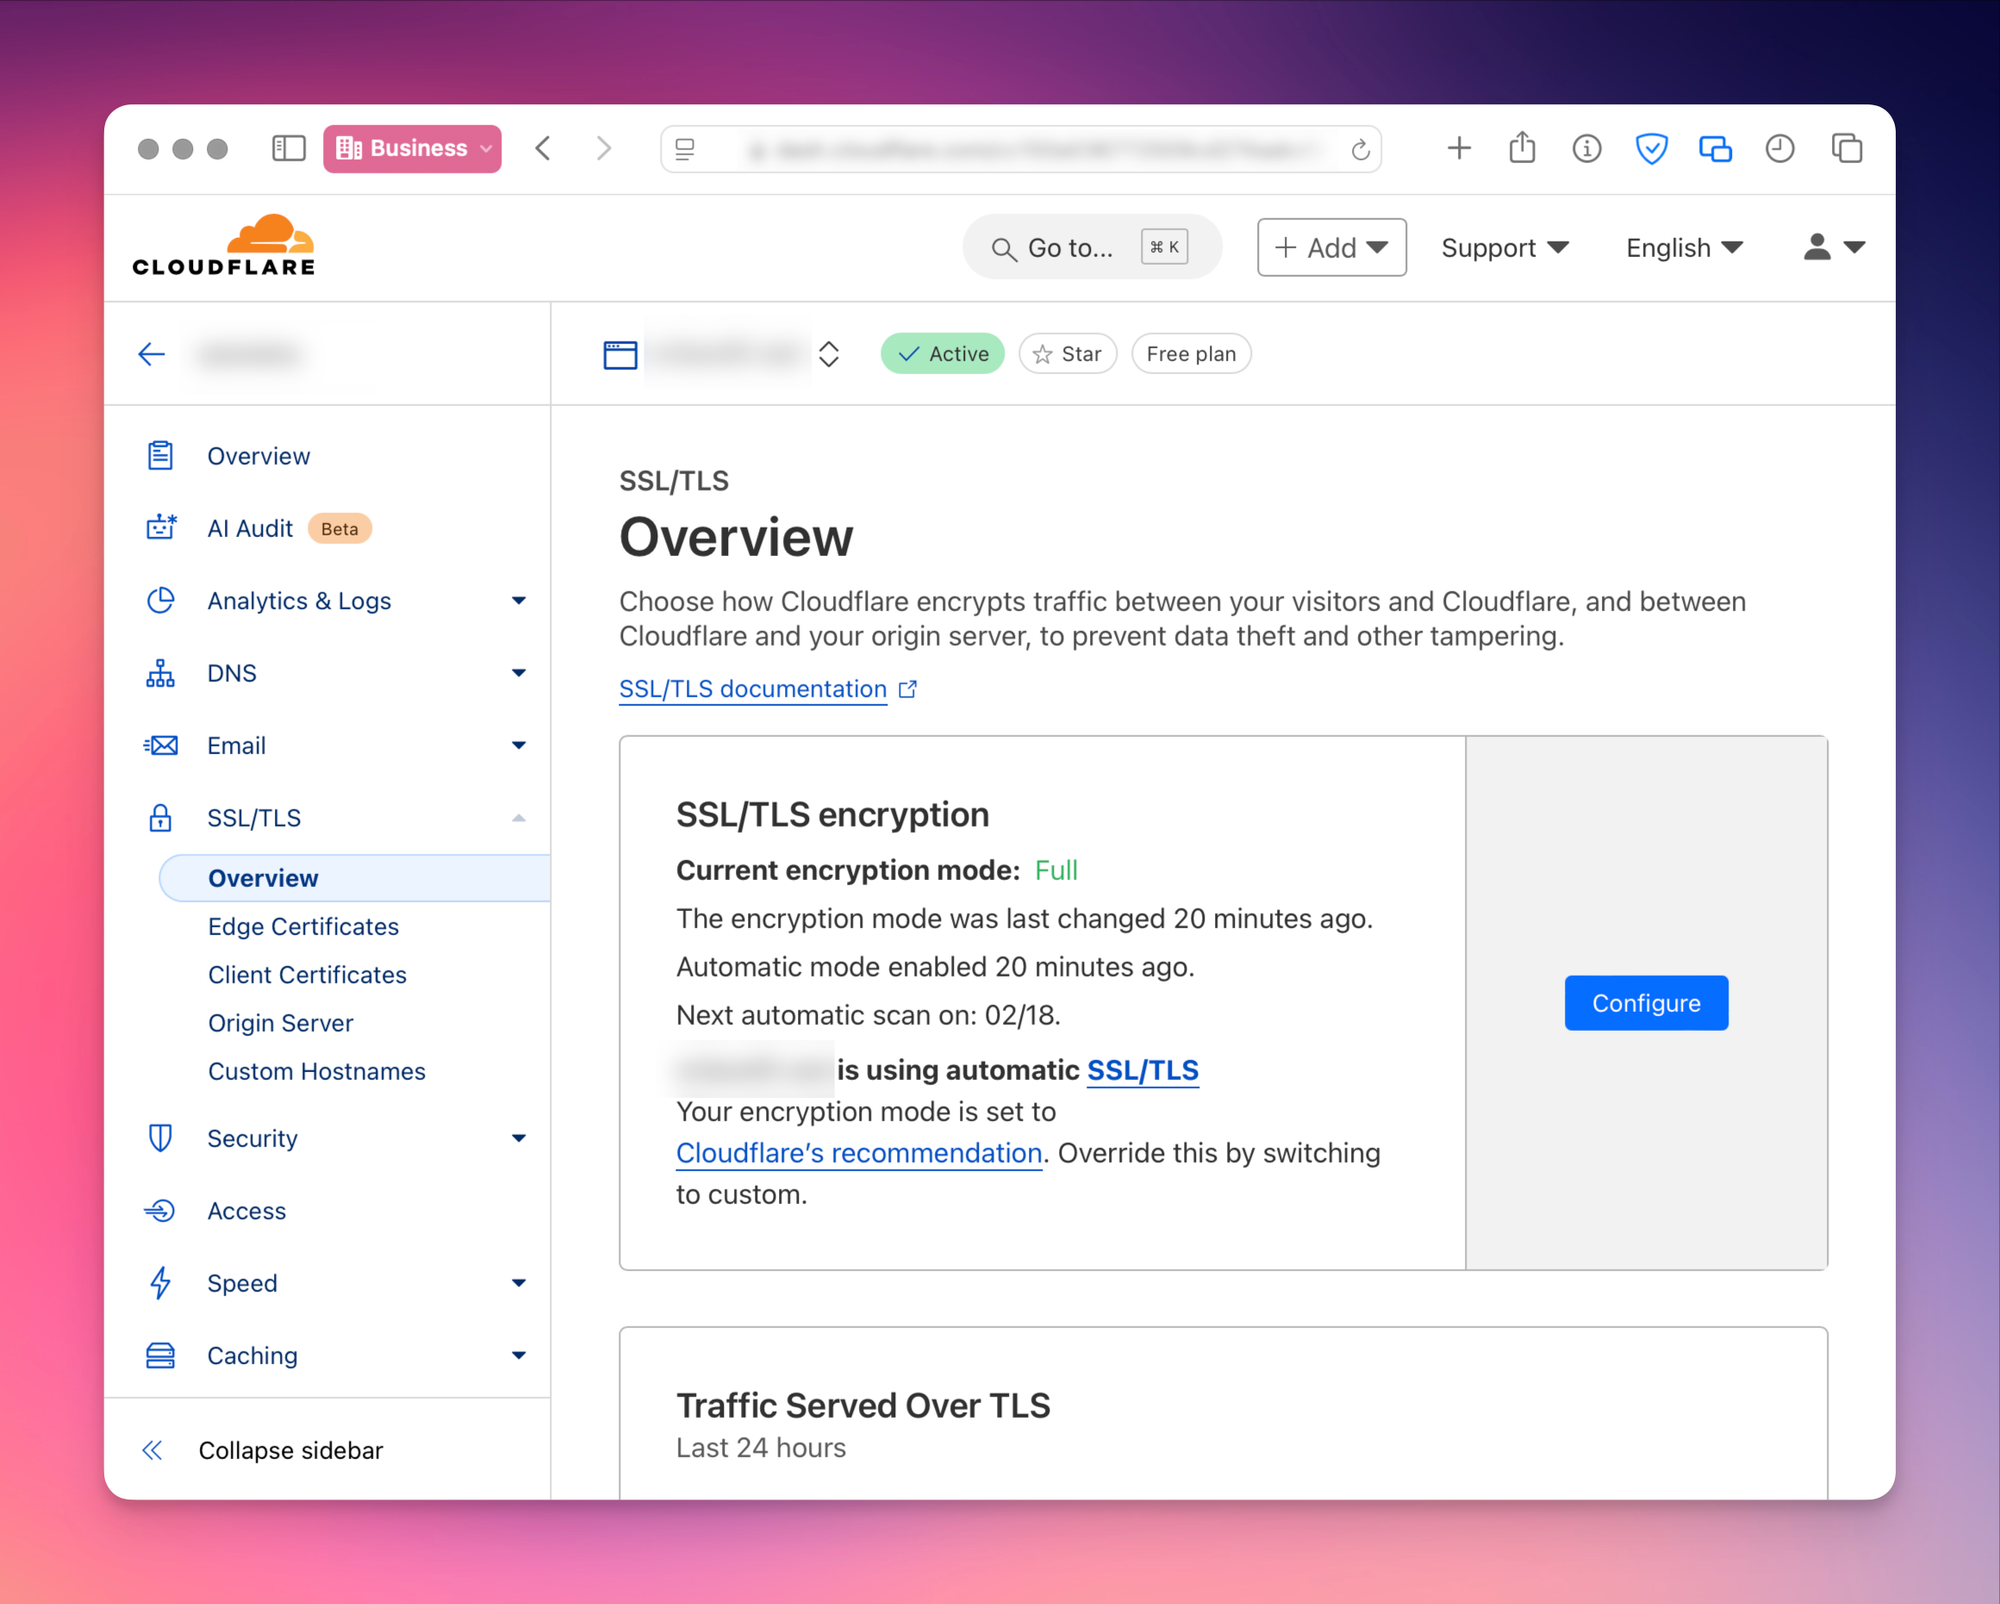The width and height of the screenshot is (2000, 1604).
Task: Open the Business profile dropdown
Action: (412, 149)
